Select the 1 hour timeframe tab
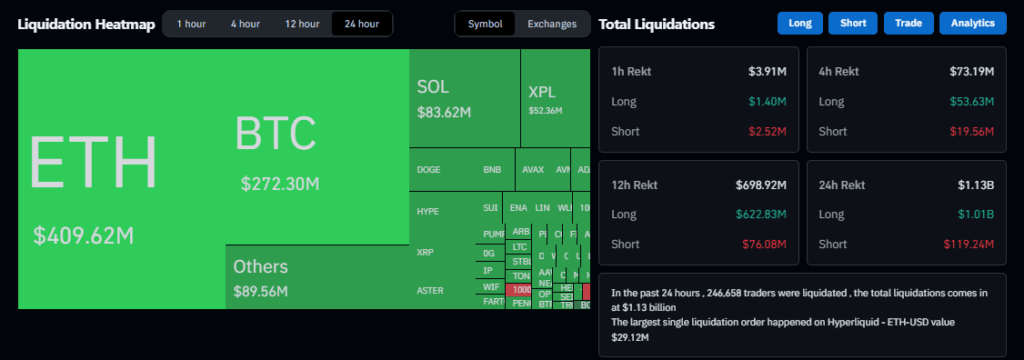Image resolution: width=1024 pixels, height=360 pixels. (x=191, y=24)
